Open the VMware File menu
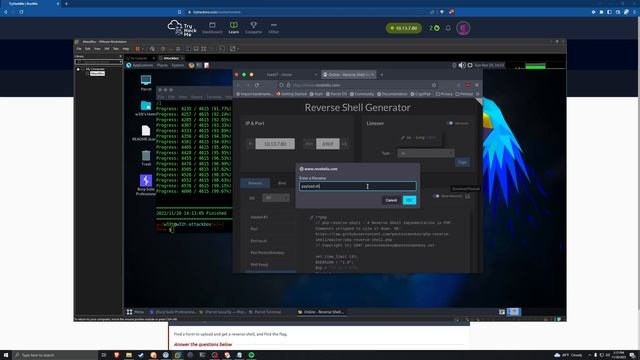 tap(79, 49)
